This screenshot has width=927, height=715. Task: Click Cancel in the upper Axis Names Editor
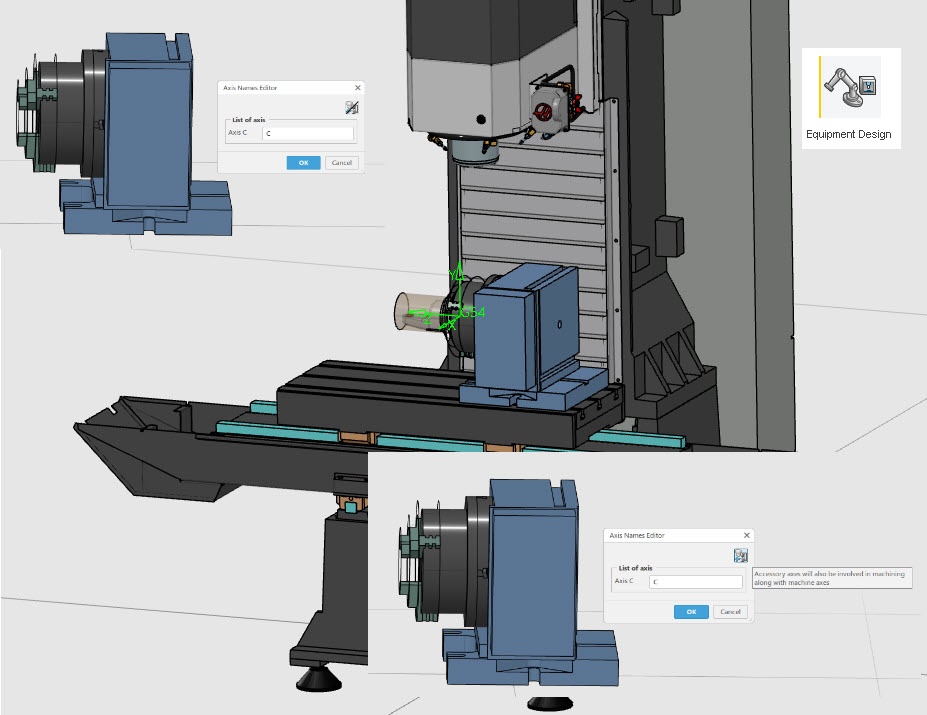(342, 163)
